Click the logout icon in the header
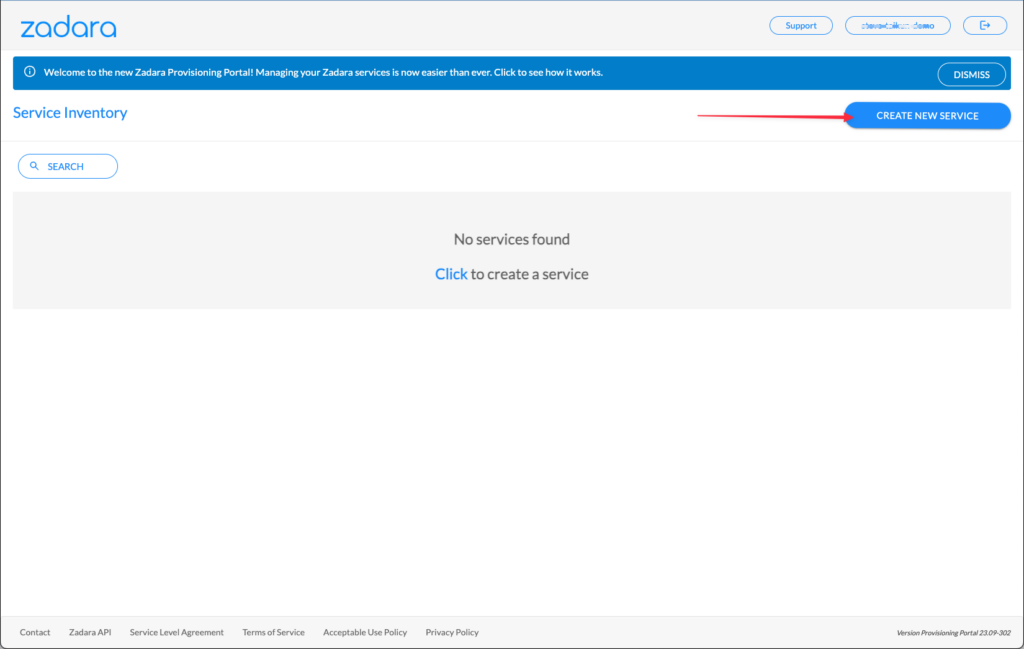 coord(985,25)
